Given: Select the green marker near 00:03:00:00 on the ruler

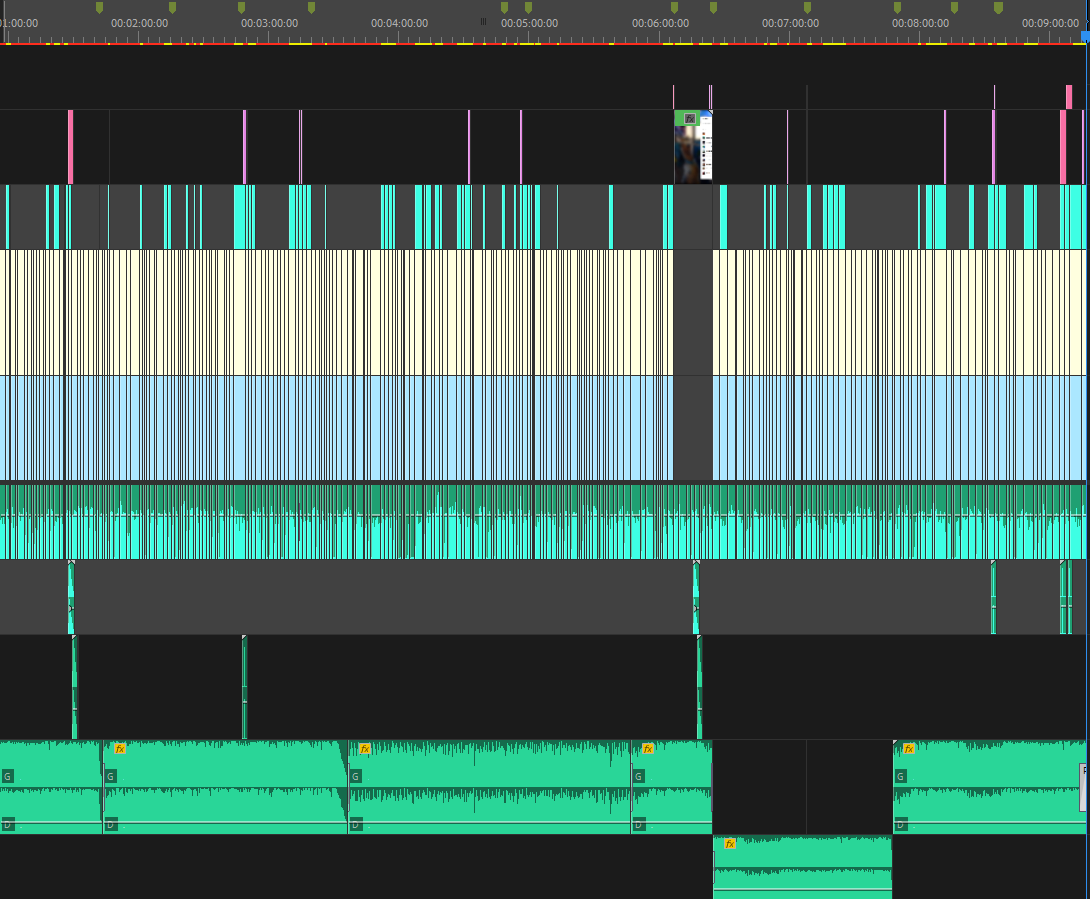Looking at the screenshot, I should (x=243, y=8).
